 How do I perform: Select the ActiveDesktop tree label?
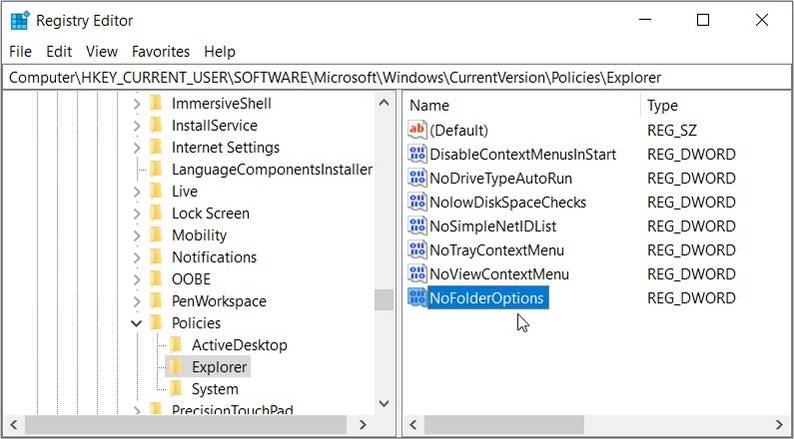pyautogui.click(x=240, y=345)
